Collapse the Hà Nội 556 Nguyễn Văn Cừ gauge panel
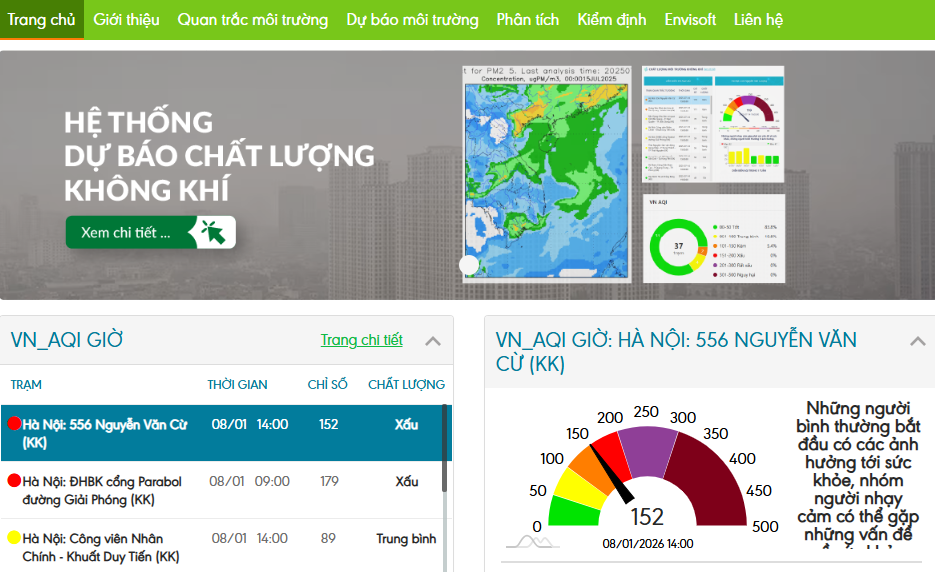Viewport: 935px width, 572px height. [x=917, y=341]
